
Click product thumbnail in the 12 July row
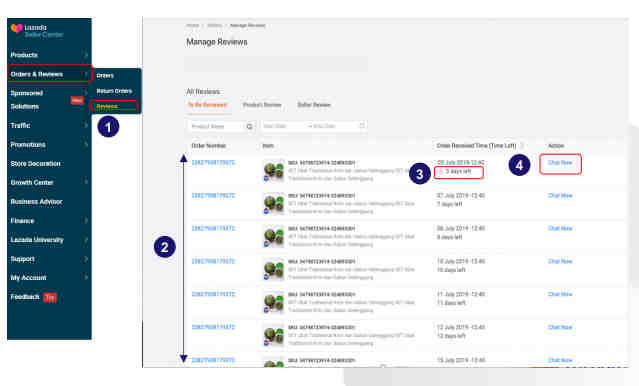pos(273,335)
